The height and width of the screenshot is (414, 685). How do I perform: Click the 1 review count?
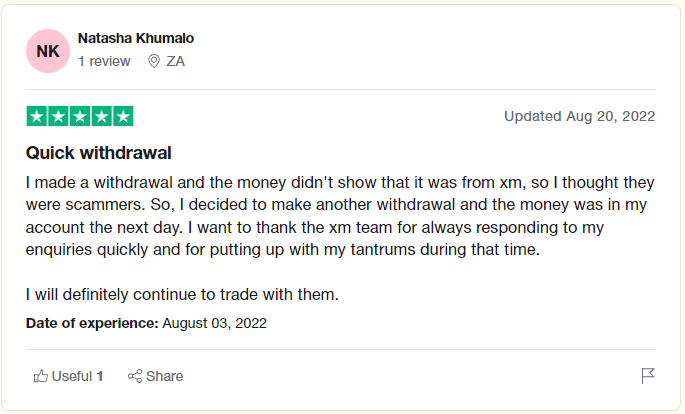pyautogui.click(x=104, y=61)
